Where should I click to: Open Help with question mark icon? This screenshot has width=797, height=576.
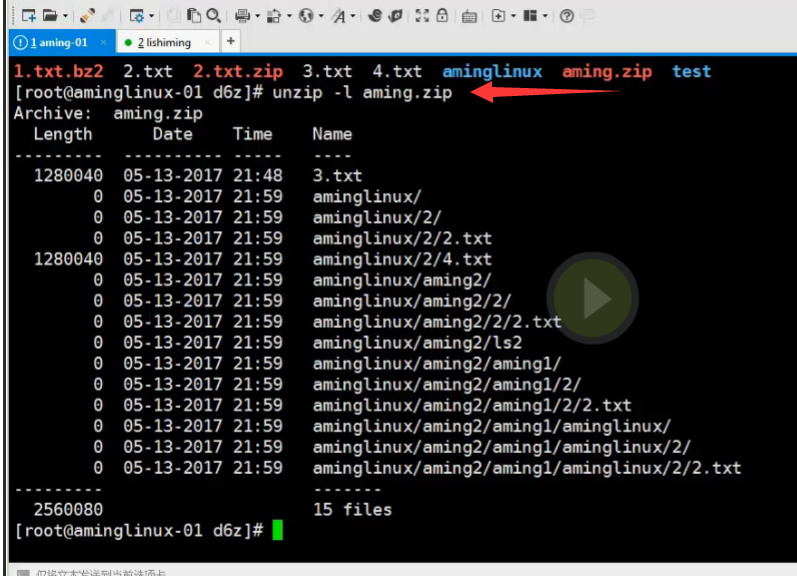tap(567, 16)
